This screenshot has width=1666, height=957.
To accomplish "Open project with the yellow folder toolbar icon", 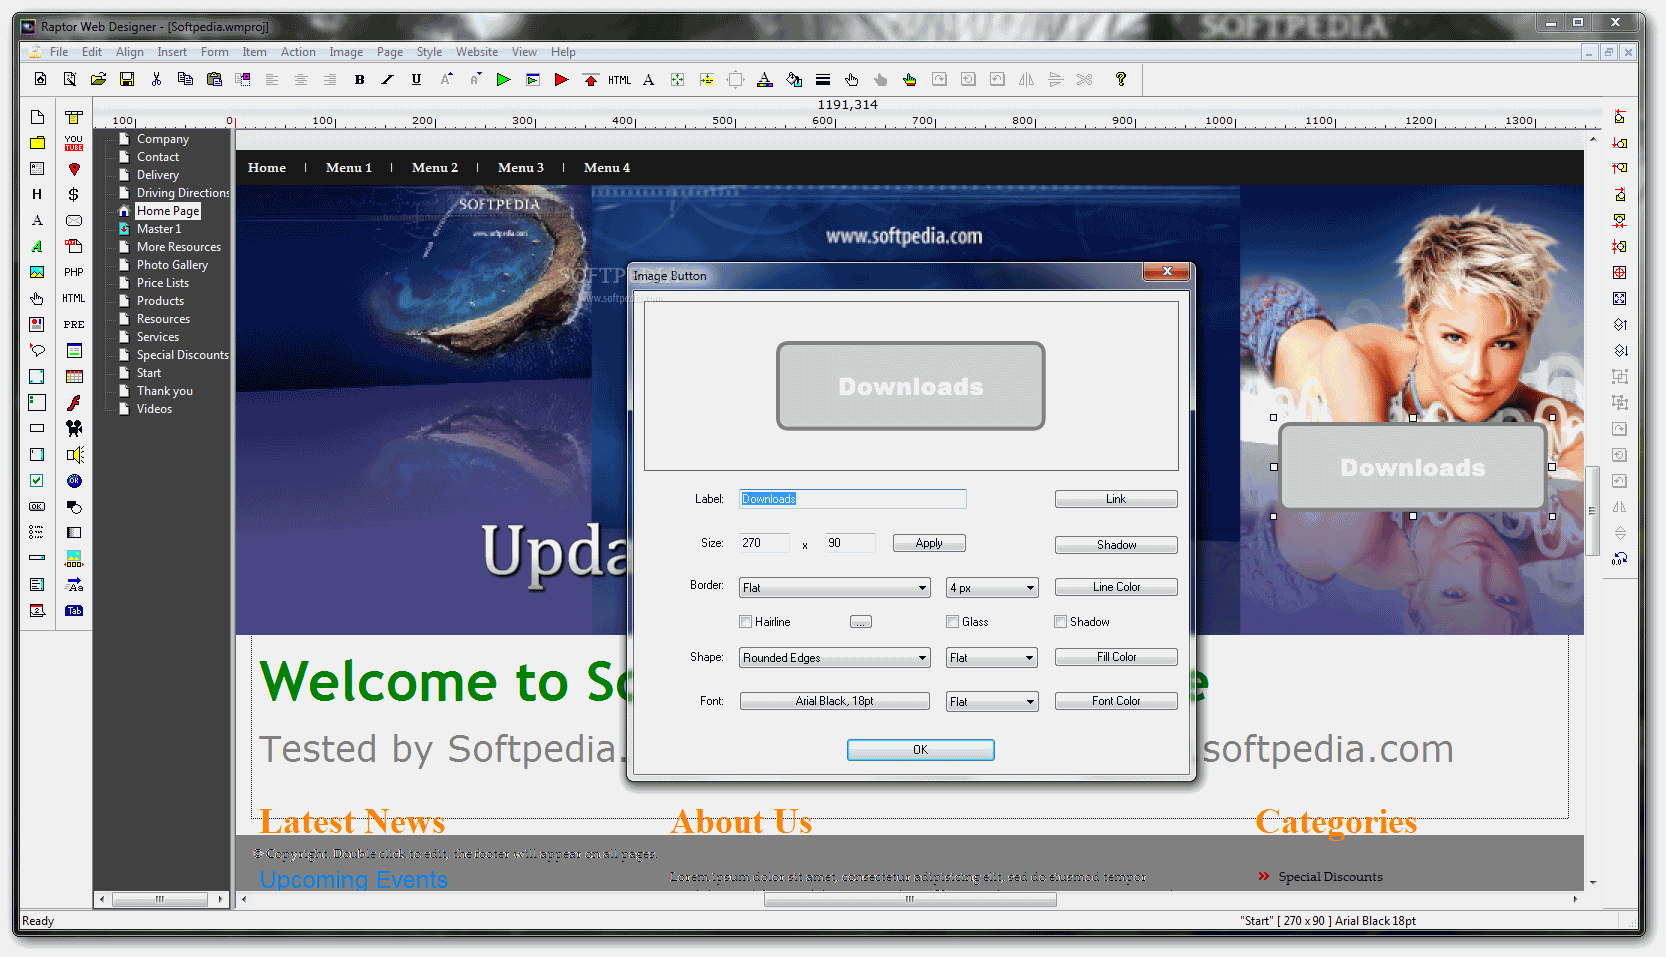I will click(98, 80).
